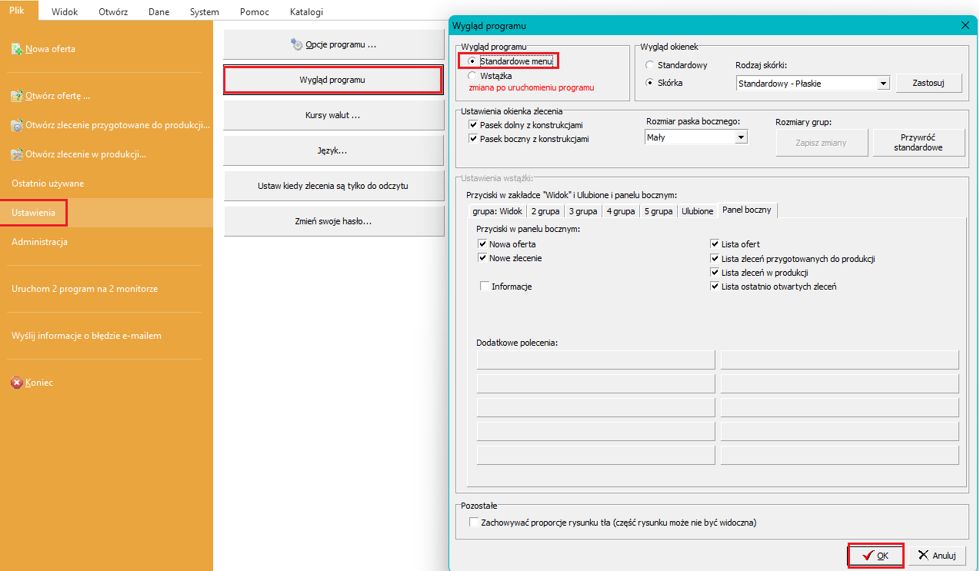Image resolution: width=979 pixels, height=571 pixels.
Task: Switch to the Ulubione tab
Action: coord(697,211)
